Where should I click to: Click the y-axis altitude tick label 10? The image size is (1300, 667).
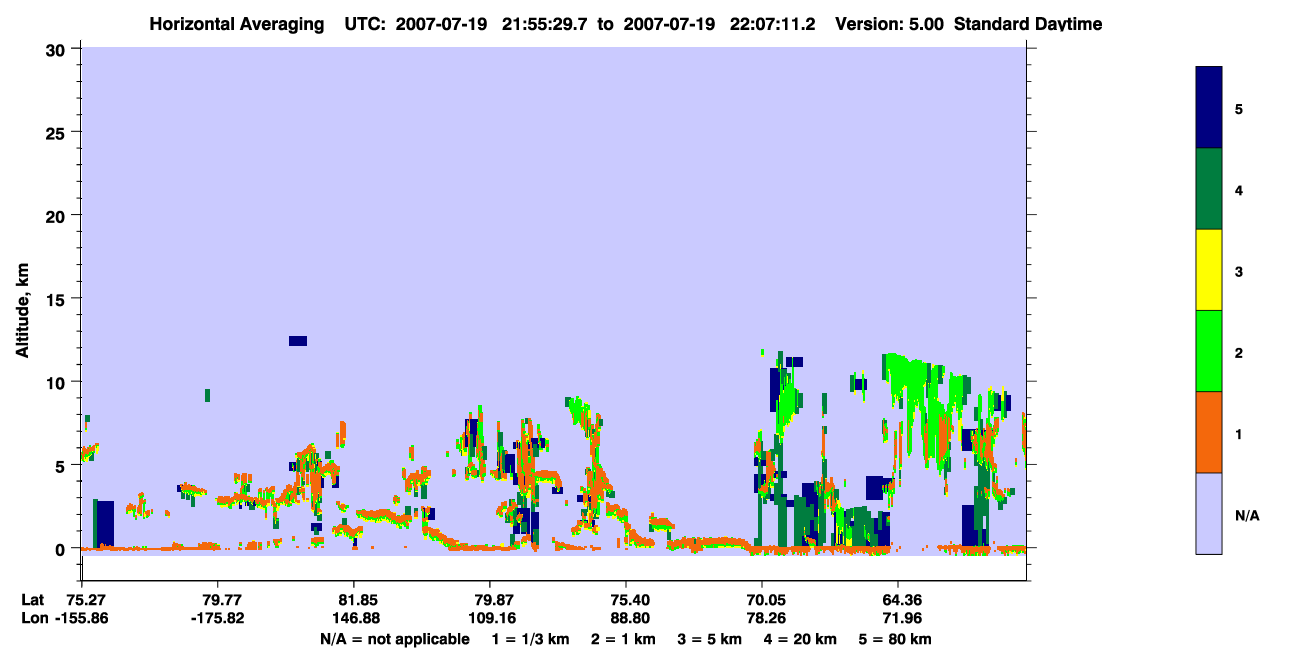coord(58,382)
